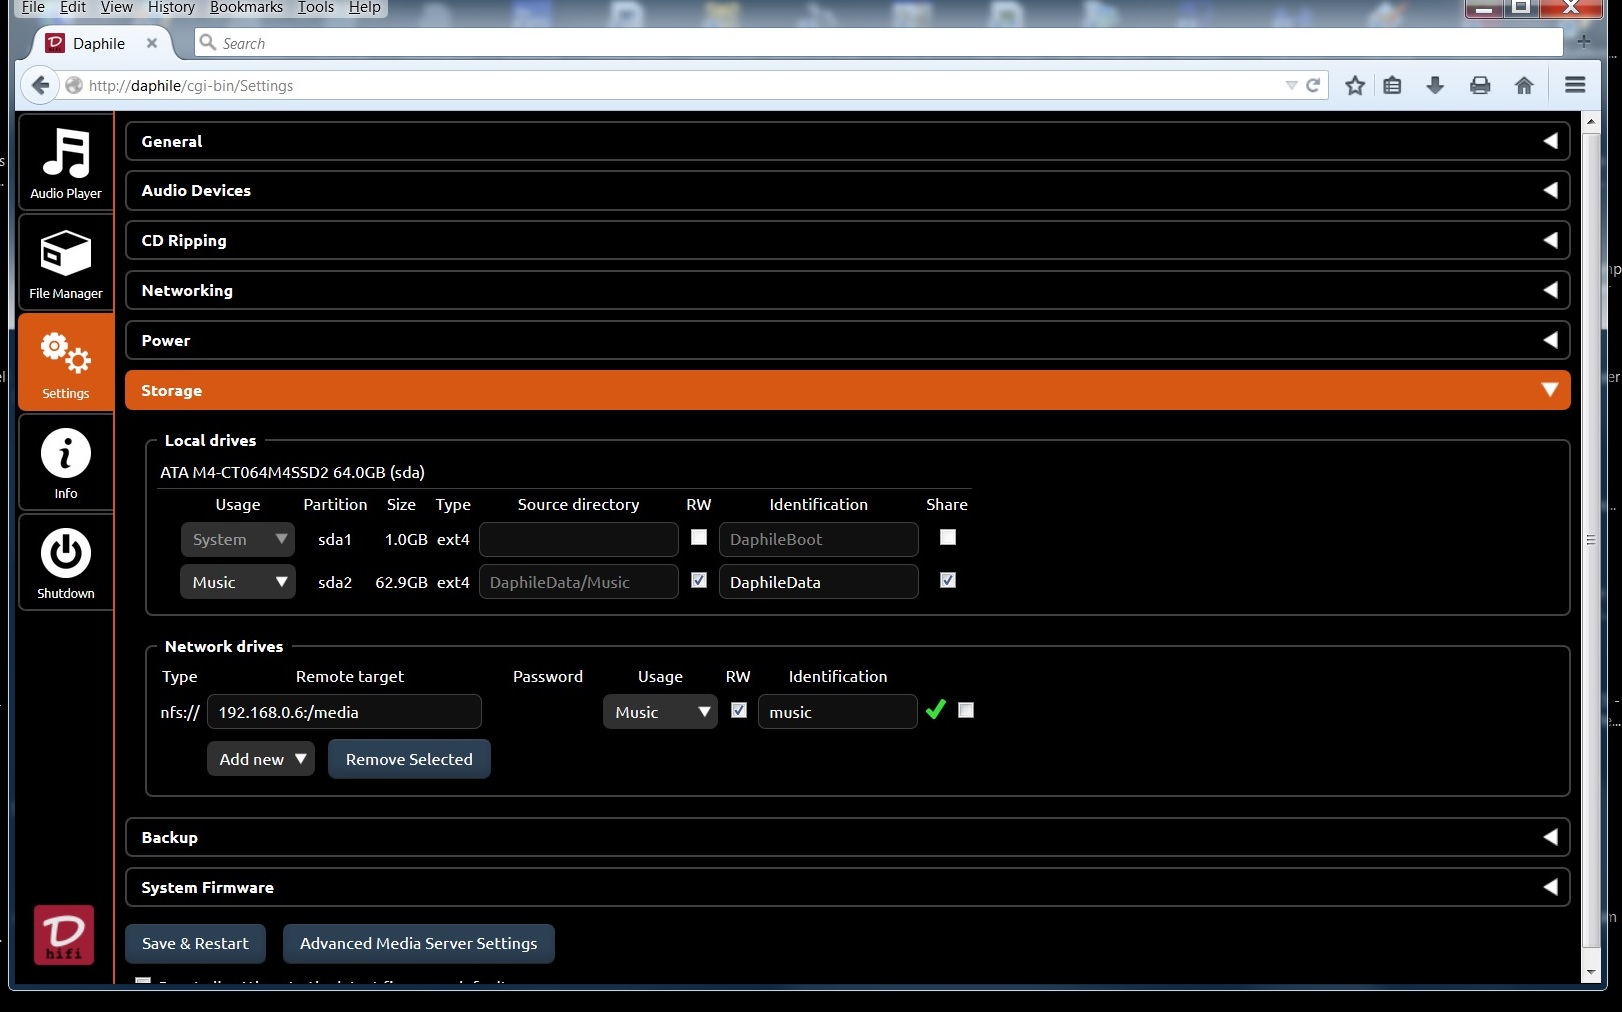Screen dimensions: 1622x1012
Task: Open the Bookmarks menu
Action: coord(246,7)
